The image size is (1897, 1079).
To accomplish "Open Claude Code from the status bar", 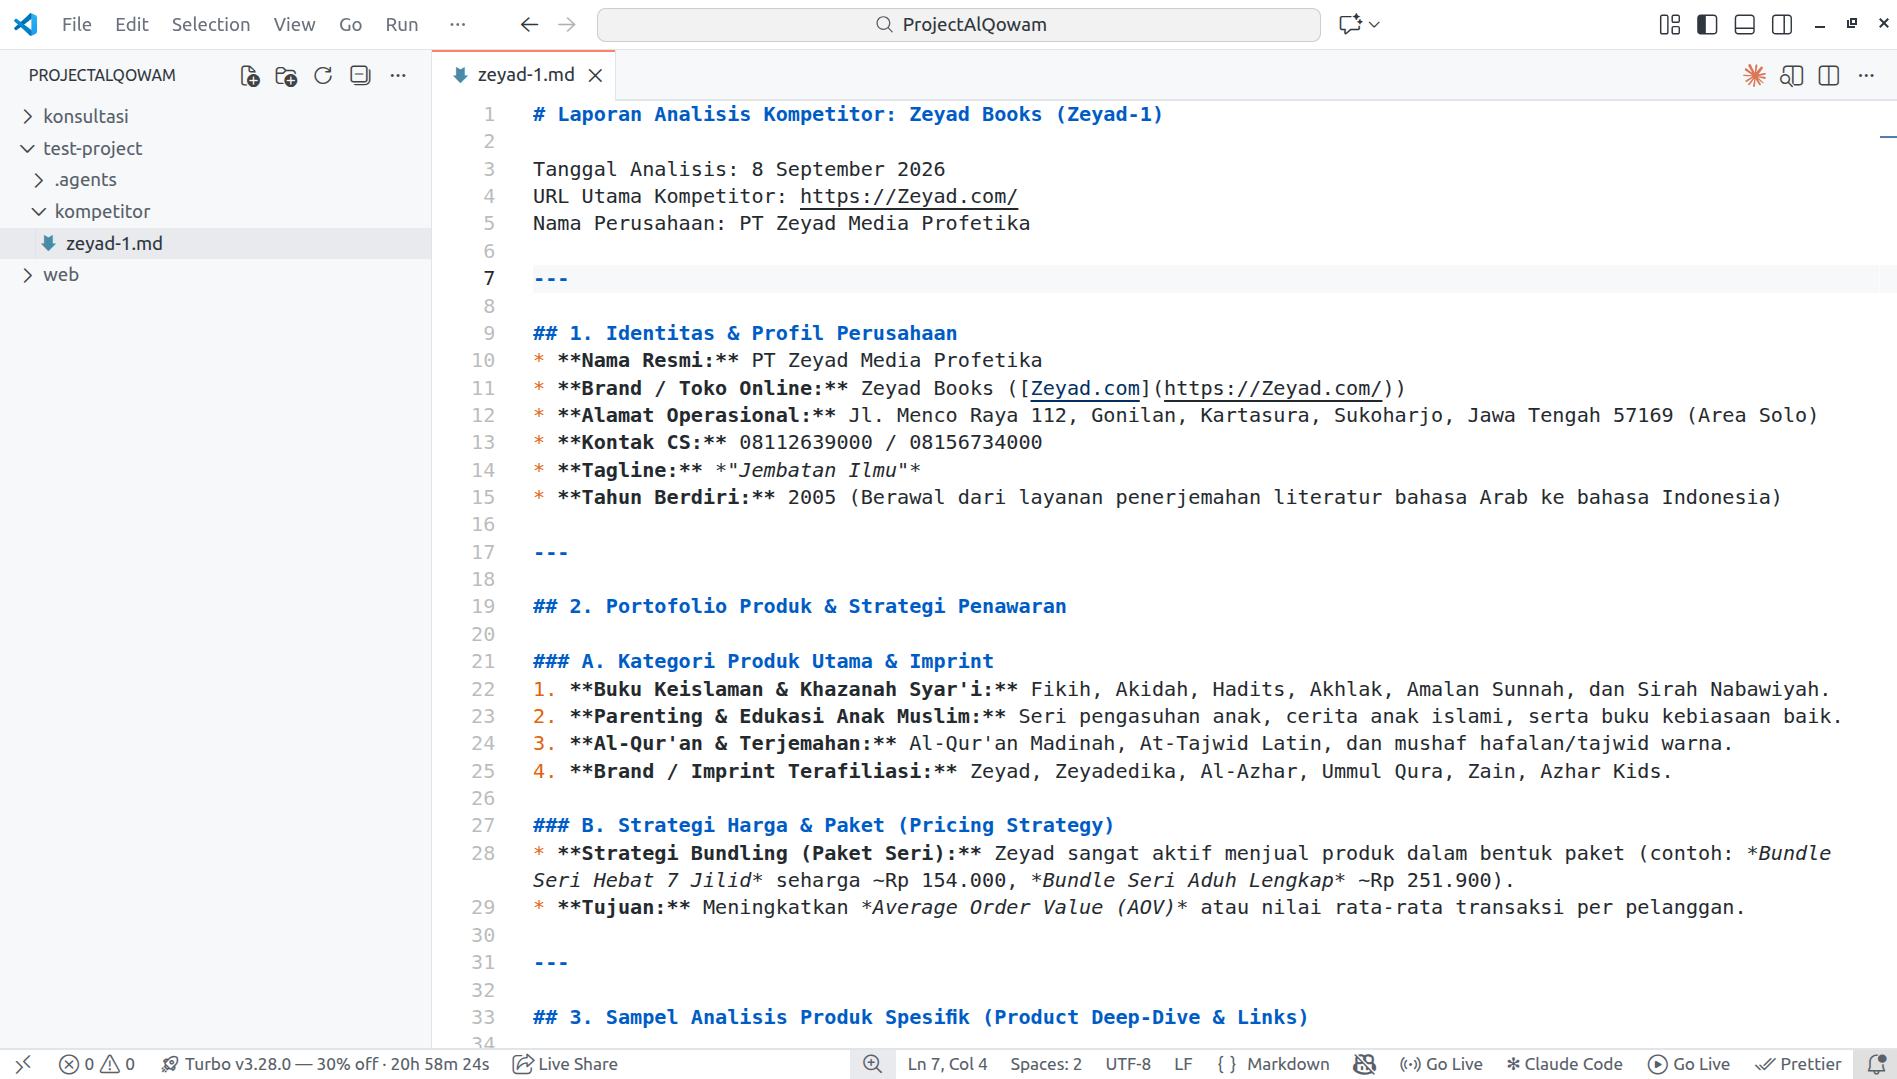I will 1565,1064.
